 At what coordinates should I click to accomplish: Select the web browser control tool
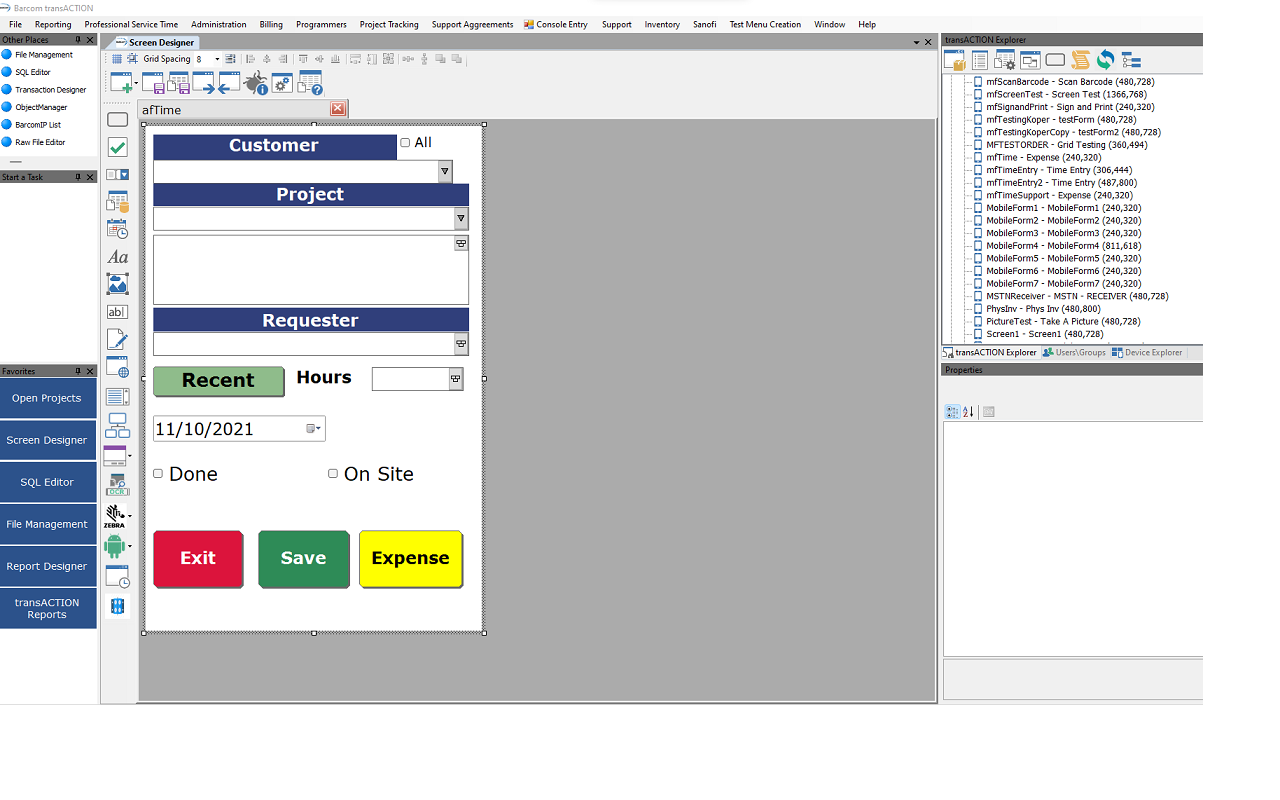click(117, 367)
